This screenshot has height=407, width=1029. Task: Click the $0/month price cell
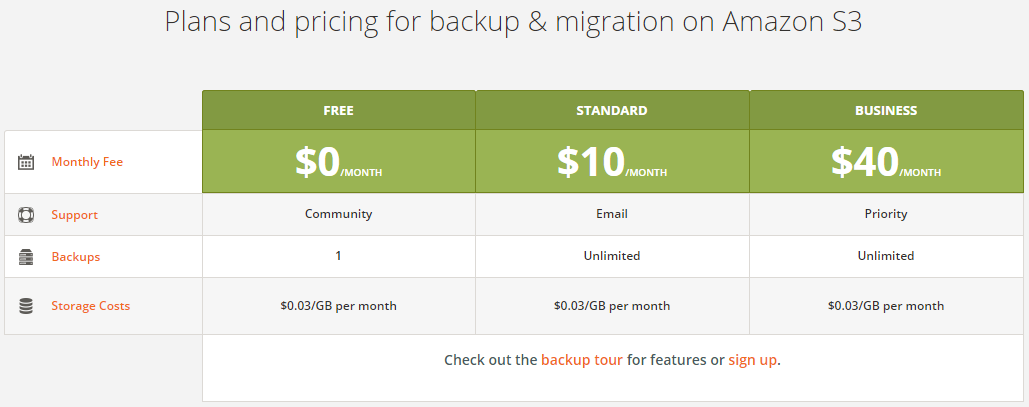click(x=338, y=162)
